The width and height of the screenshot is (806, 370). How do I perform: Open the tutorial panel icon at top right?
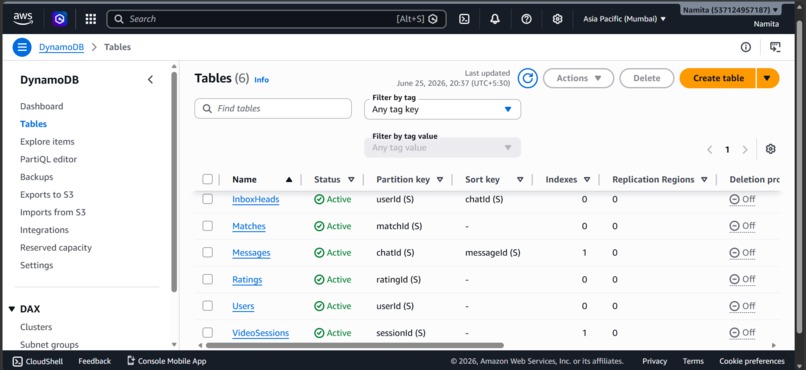point(775,47)
